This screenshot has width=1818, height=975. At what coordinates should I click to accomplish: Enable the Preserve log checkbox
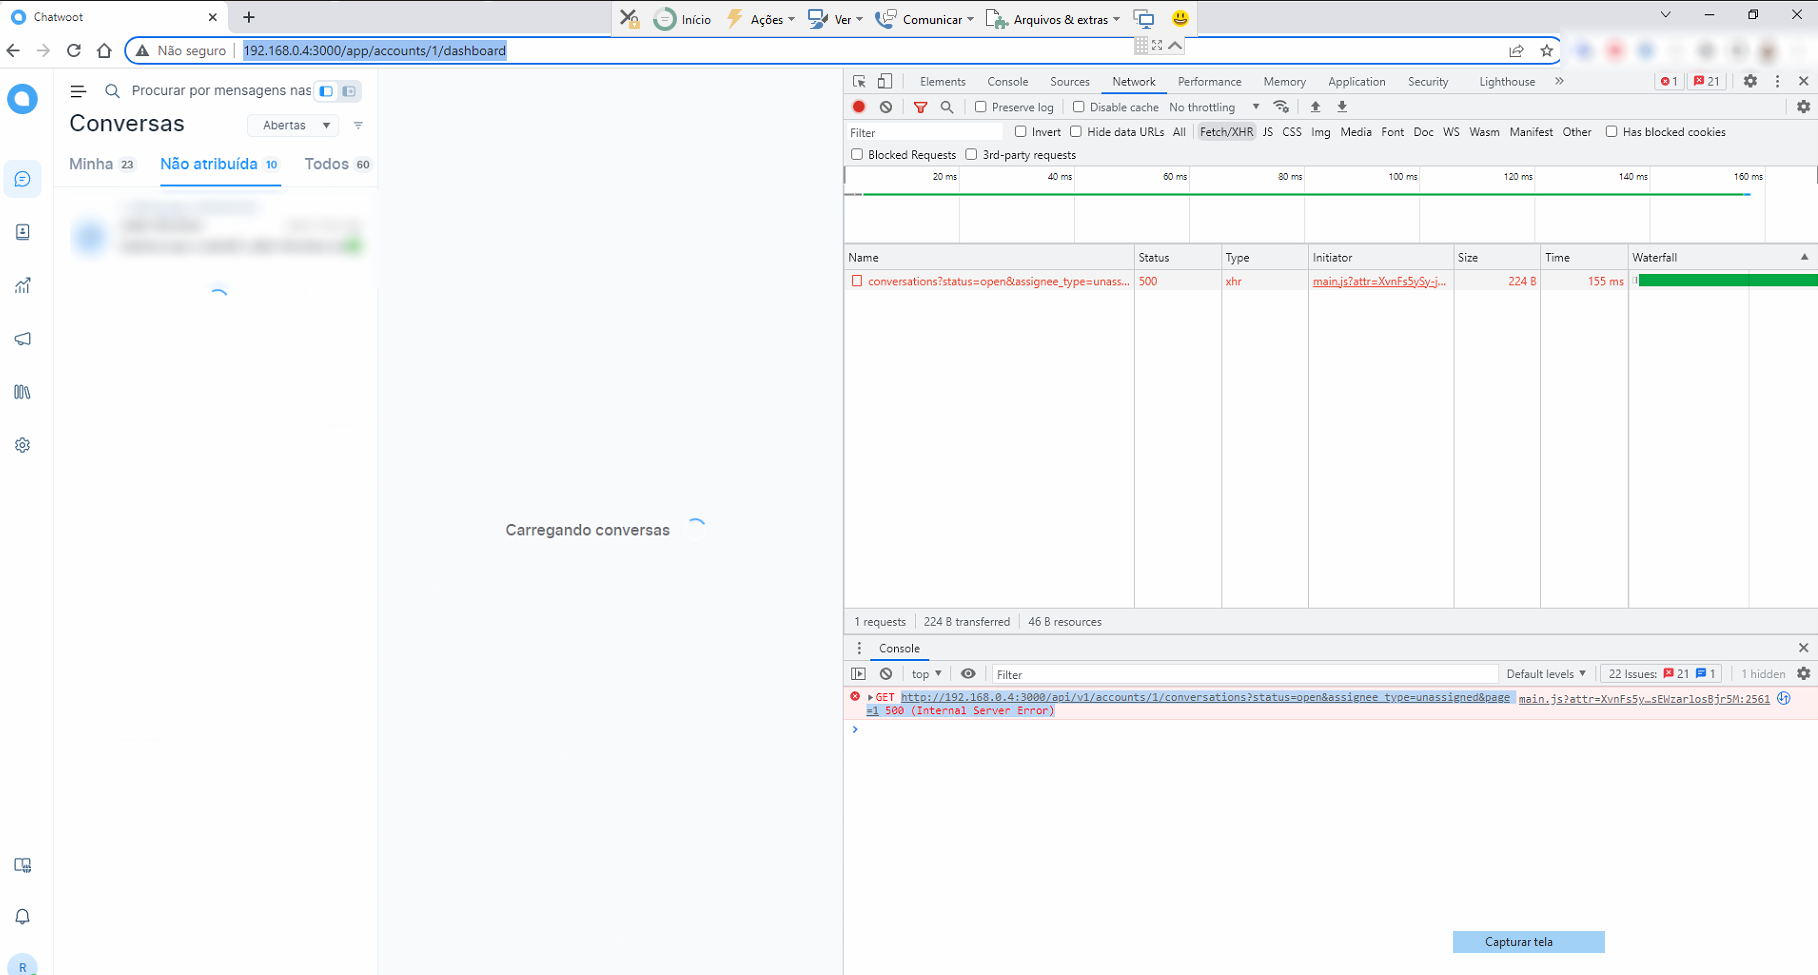979,106
